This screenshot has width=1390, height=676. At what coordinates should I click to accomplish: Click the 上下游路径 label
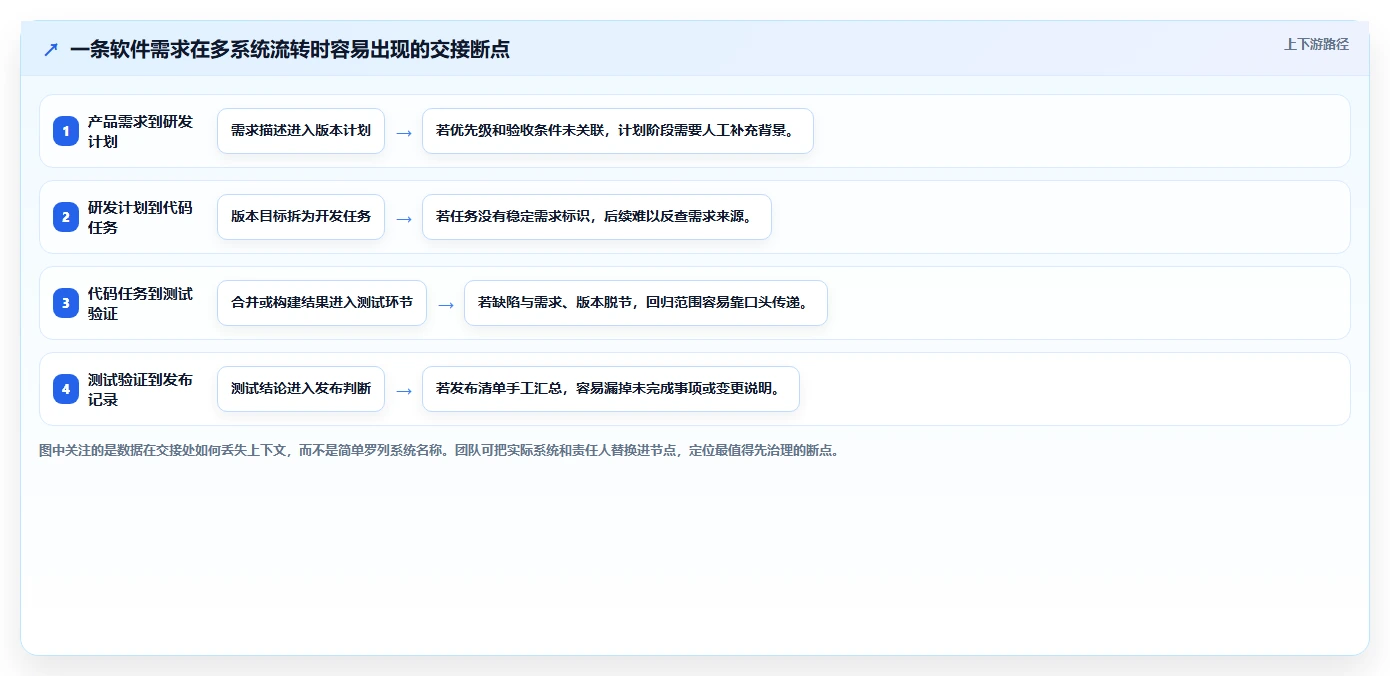[x=1316, y=44]
